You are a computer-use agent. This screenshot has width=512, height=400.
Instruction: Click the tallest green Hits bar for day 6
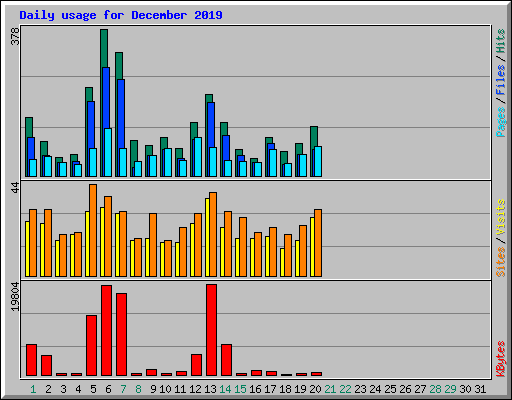(x=104, y=48)
